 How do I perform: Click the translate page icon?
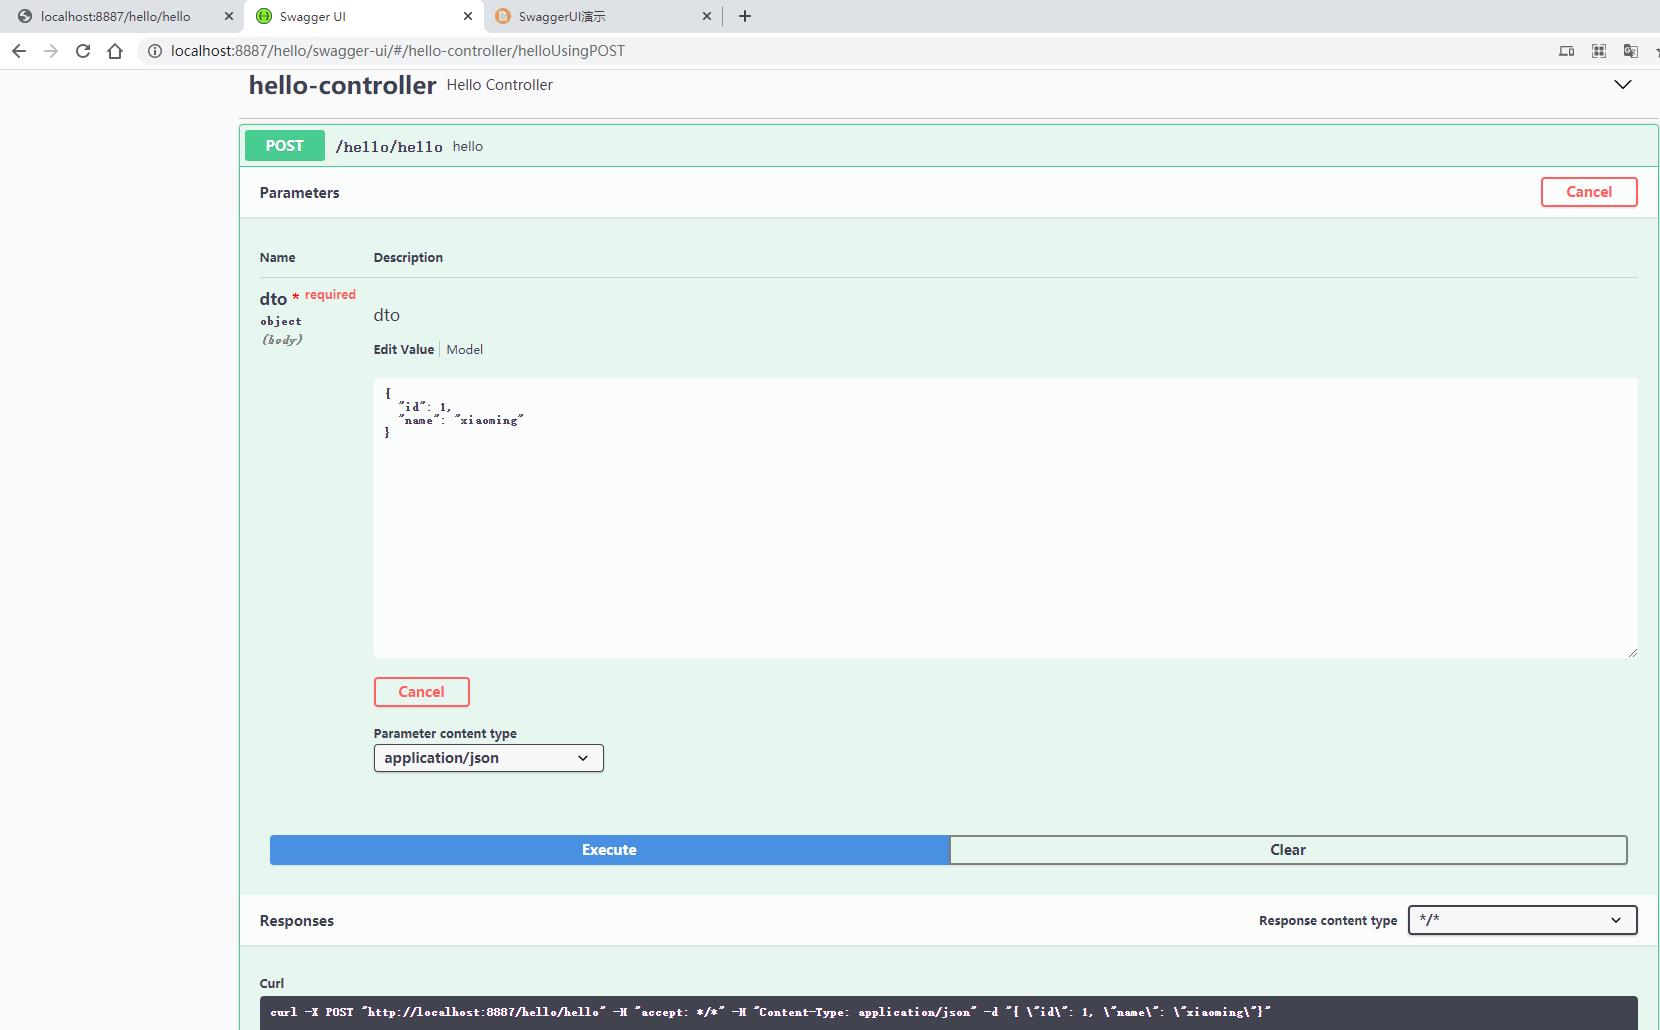click(1631, 51)
